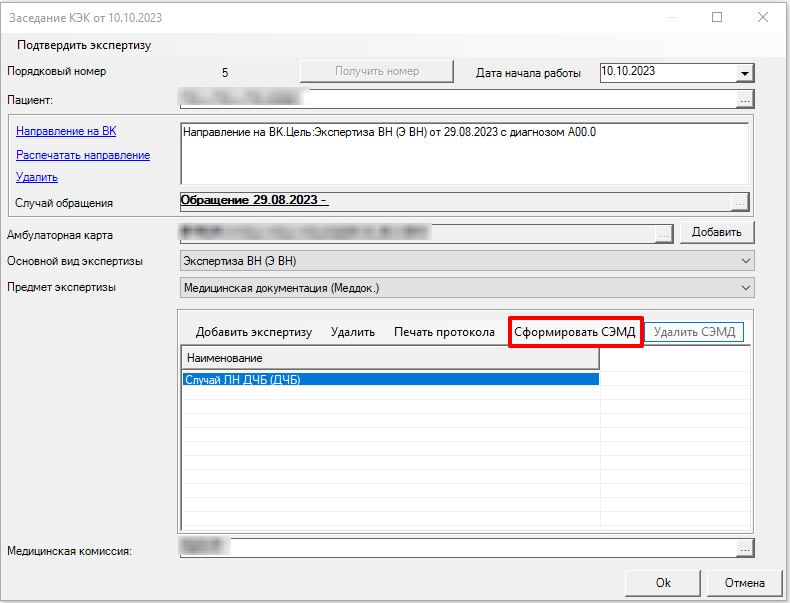Confirm the dialog with the Ok button
790x603 pixels.
(663, 583)
